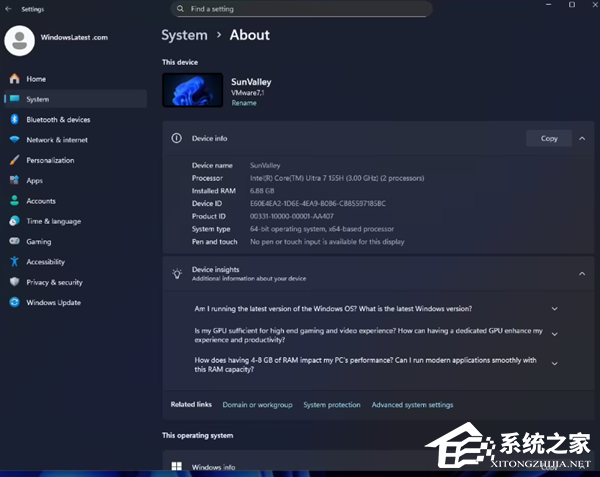Screen dimensions: 600x477
Task: Click the System type value text
Action: [322, 229]
